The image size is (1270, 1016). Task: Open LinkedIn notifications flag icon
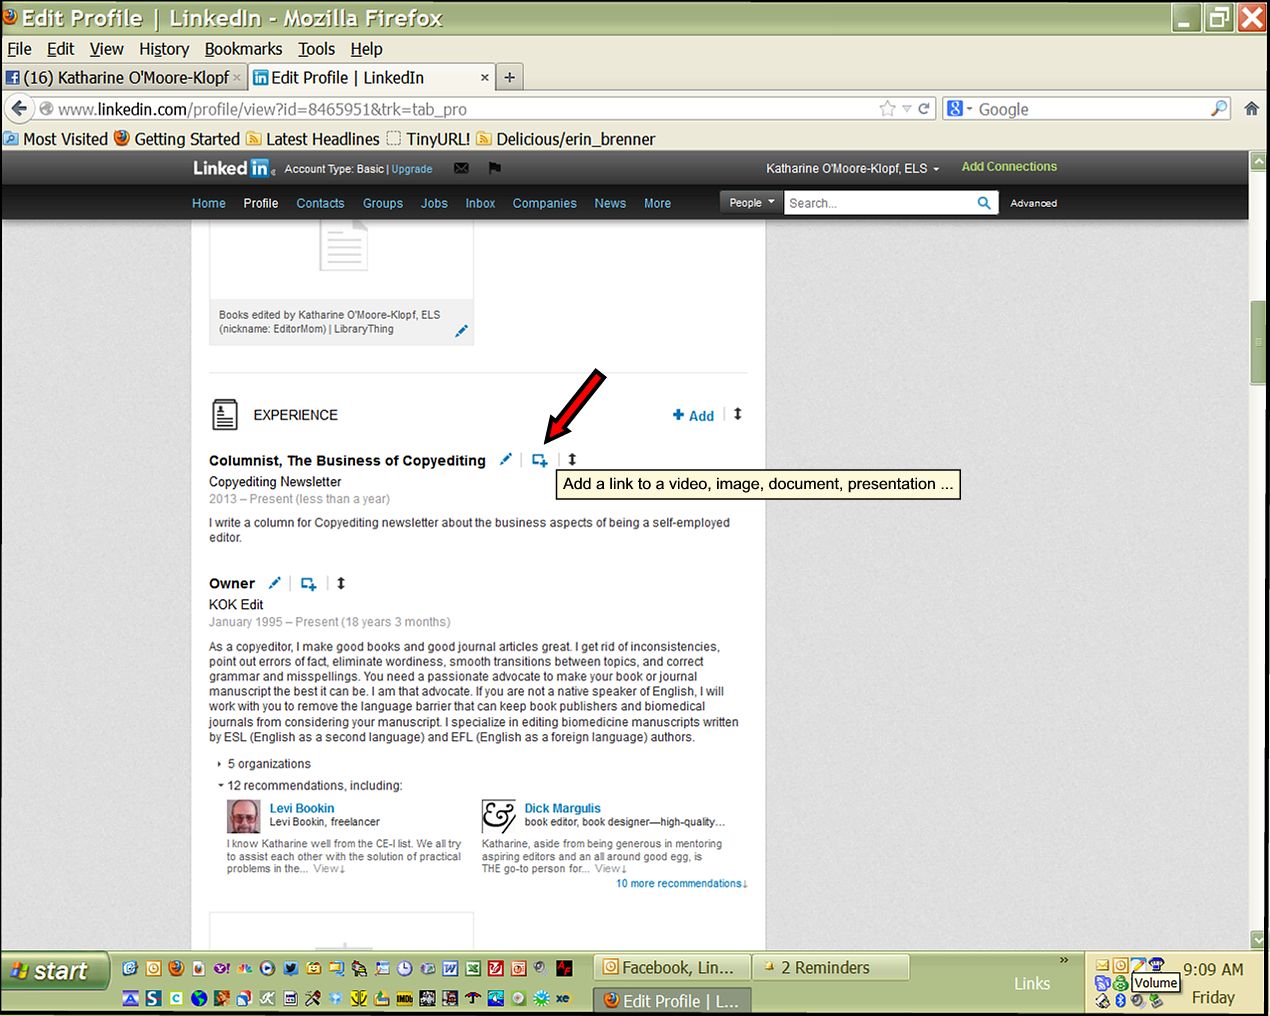point(494,168)
